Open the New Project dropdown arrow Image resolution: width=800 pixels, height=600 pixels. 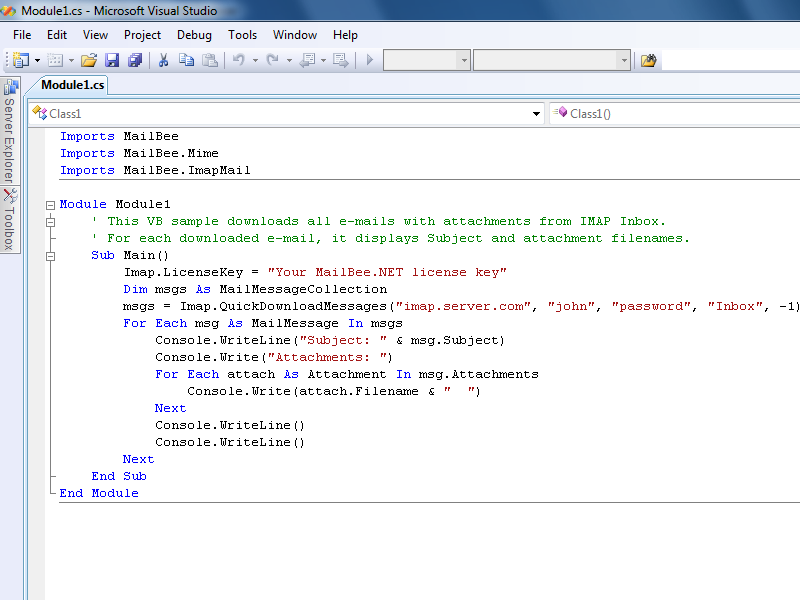(x=37, y=60)
